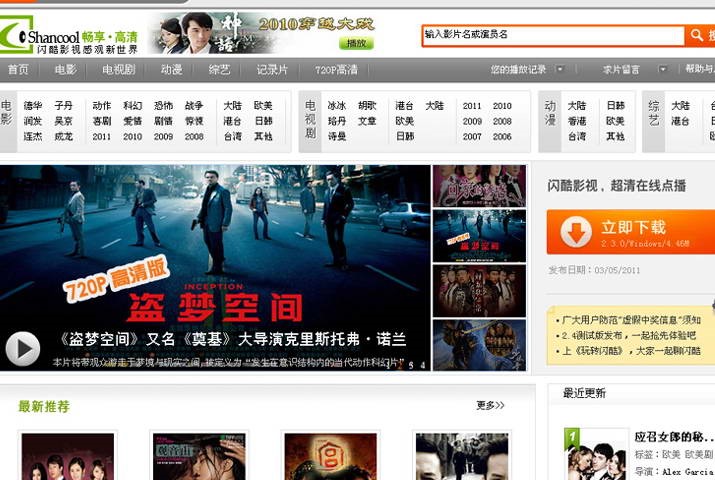Click the 最近更新 section heading
Viewport: 715px width, 480px height.
point(584,393)
